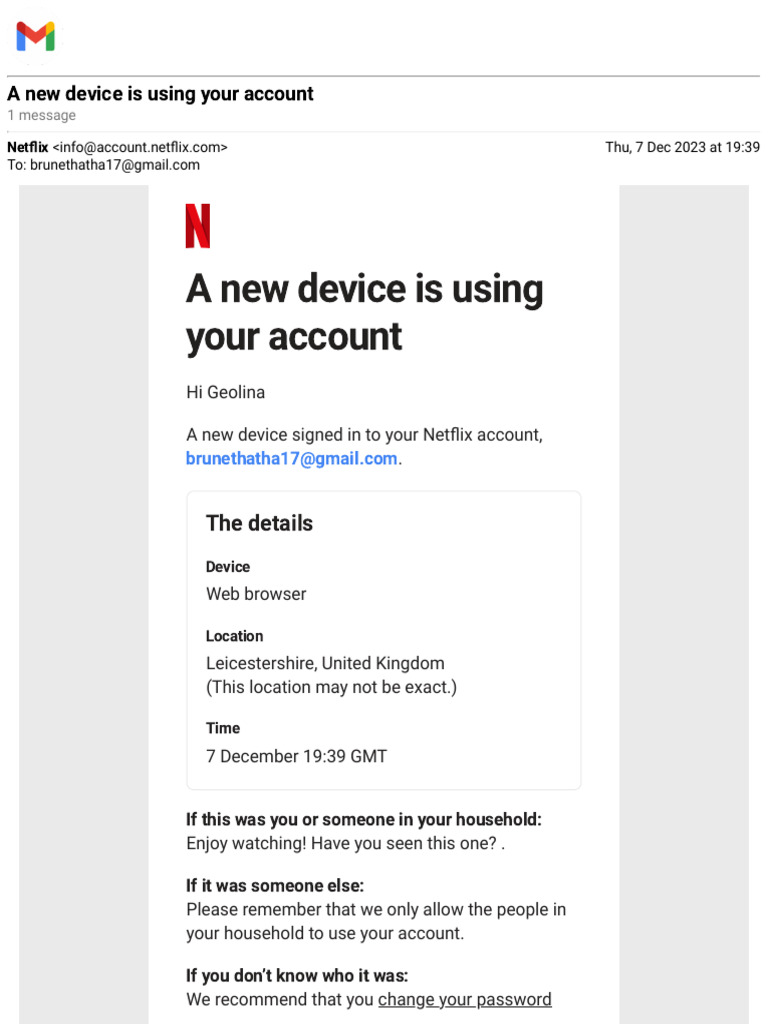Click the large headline in the email body
The height and width of the screenshot is (1024, 768).
(364, 313)
